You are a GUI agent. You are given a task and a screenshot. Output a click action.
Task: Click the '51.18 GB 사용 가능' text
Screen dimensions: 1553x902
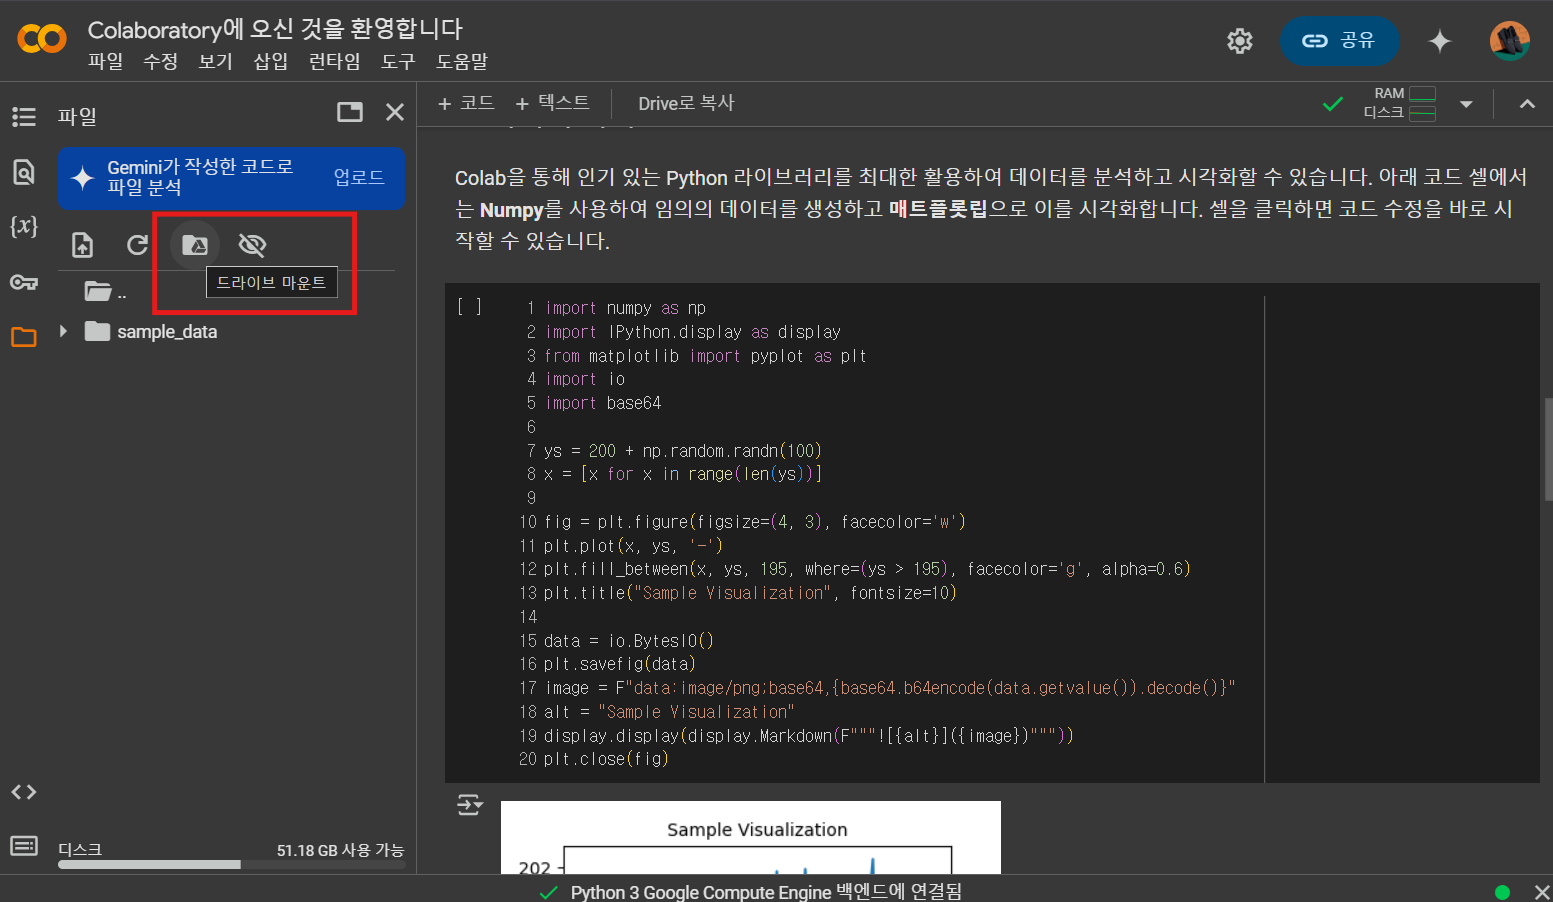pos(340,850)
